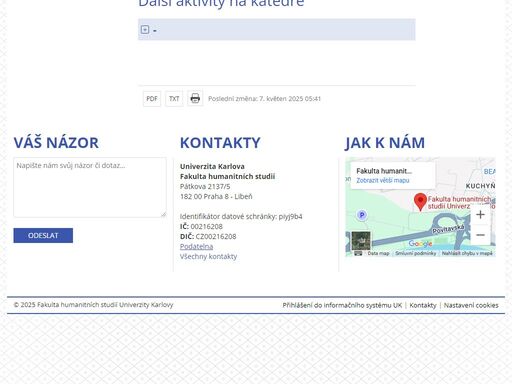Open the Podatelna link
Screen dimensions: 512x384
coord(196,246)
